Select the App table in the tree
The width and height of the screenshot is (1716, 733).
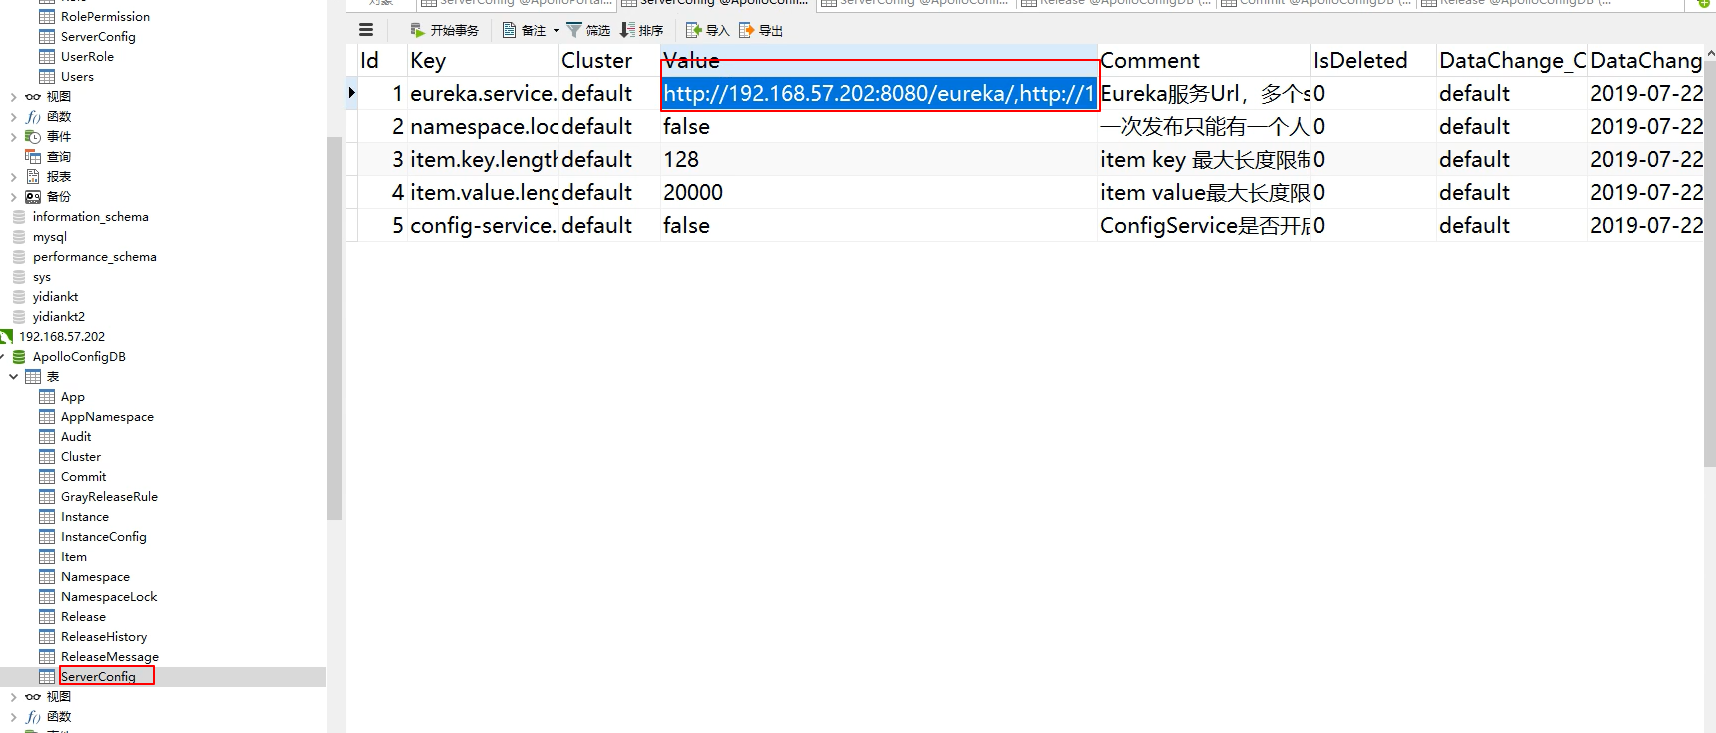[73, 396]
